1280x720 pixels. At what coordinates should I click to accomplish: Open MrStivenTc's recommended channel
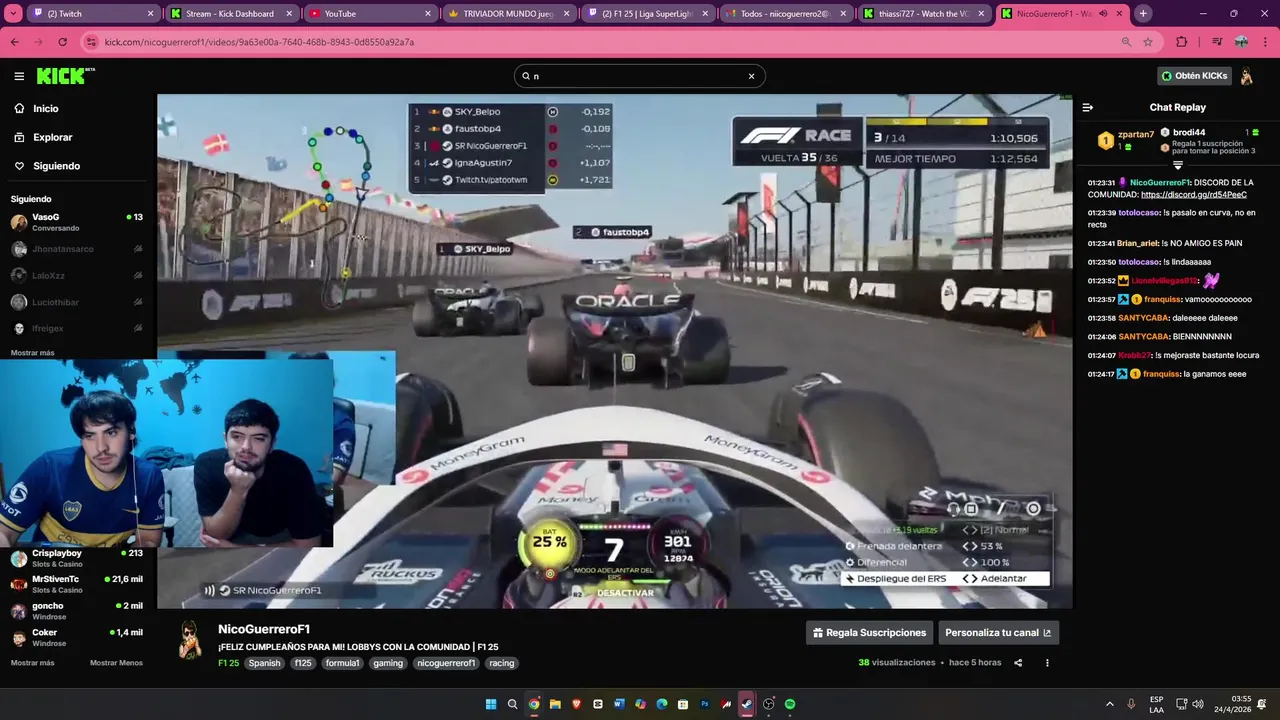click(x=76, y=584)
